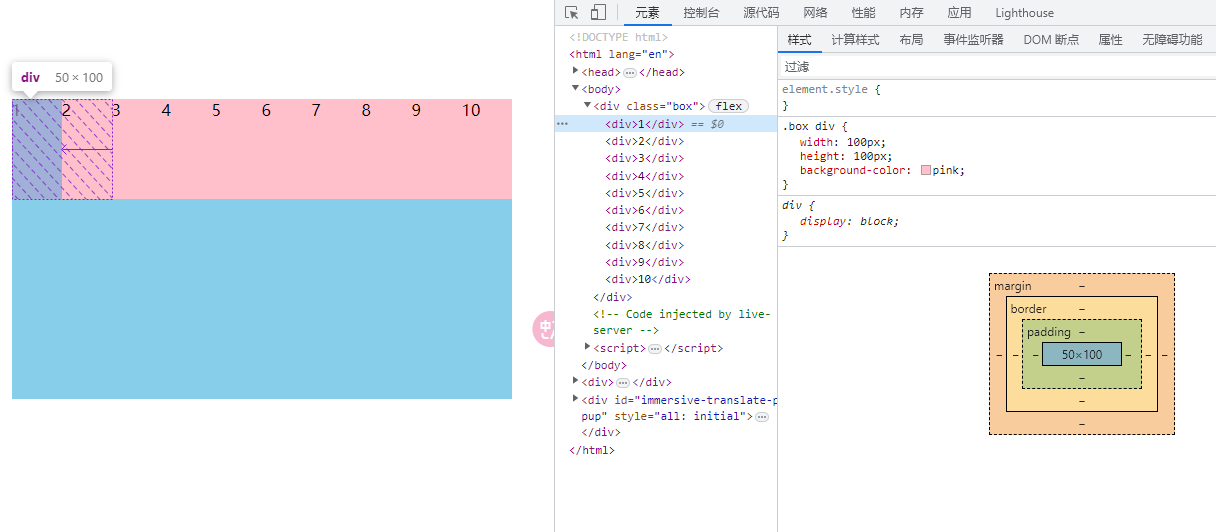Collapse the body element node

coord(575,88)
